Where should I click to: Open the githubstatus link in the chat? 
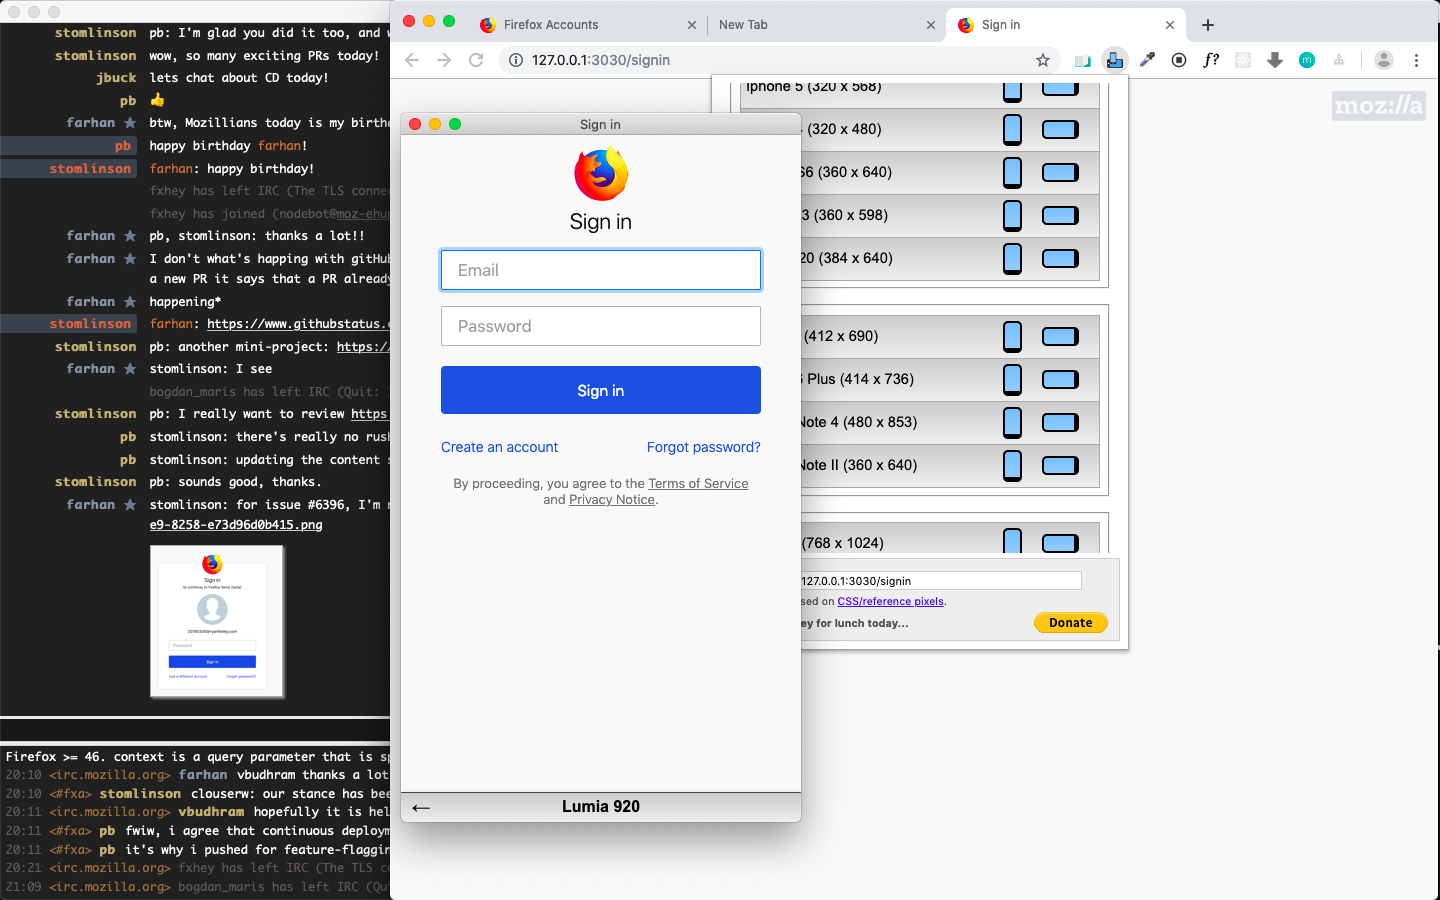point(298,324)
